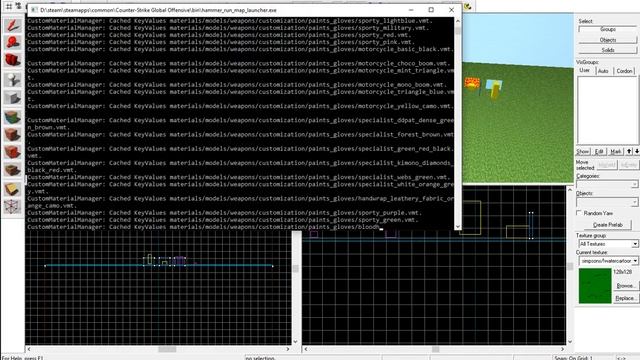The height and width of the screenshot is (360, 640).
Task: Click the Replace texture button
Action: [625, 298]
